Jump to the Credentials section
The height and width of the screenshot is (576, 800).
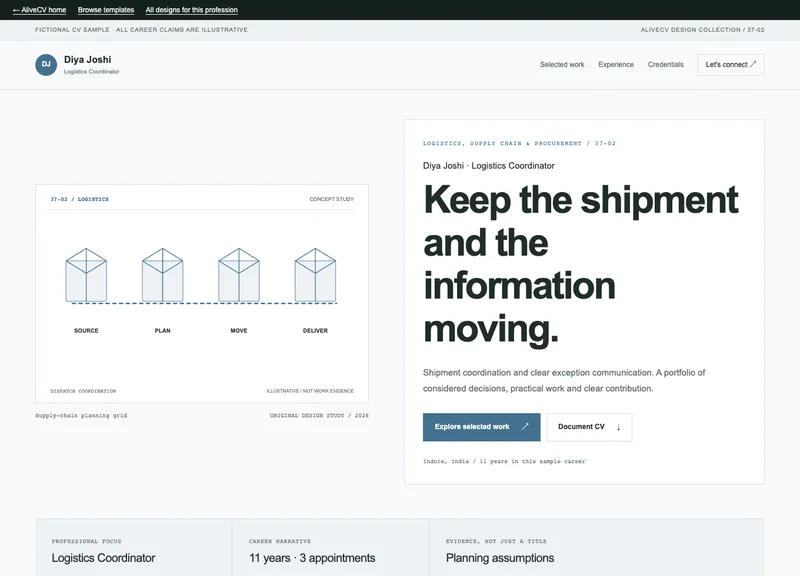click(665, 64)
